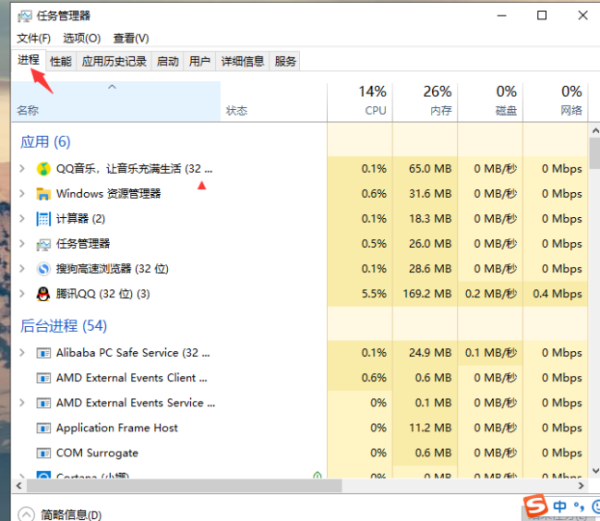
Task: Close the Task Manager window
Action: pyautogui.click(x=583, y=16)
